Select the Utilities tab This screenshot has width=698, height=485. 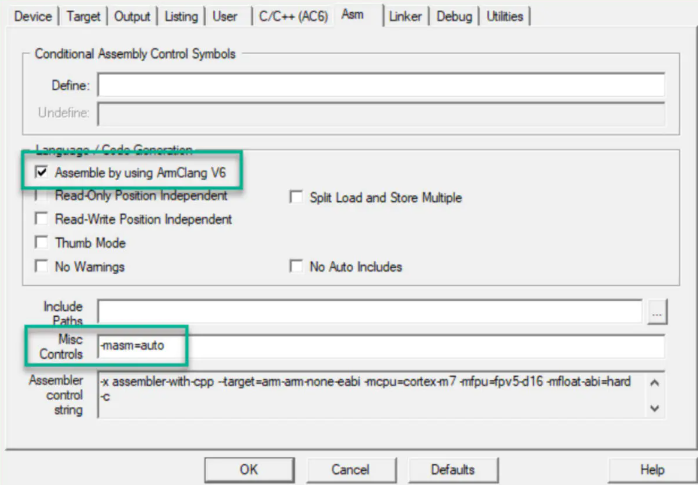pyautogui.click(x=505, y=16)
